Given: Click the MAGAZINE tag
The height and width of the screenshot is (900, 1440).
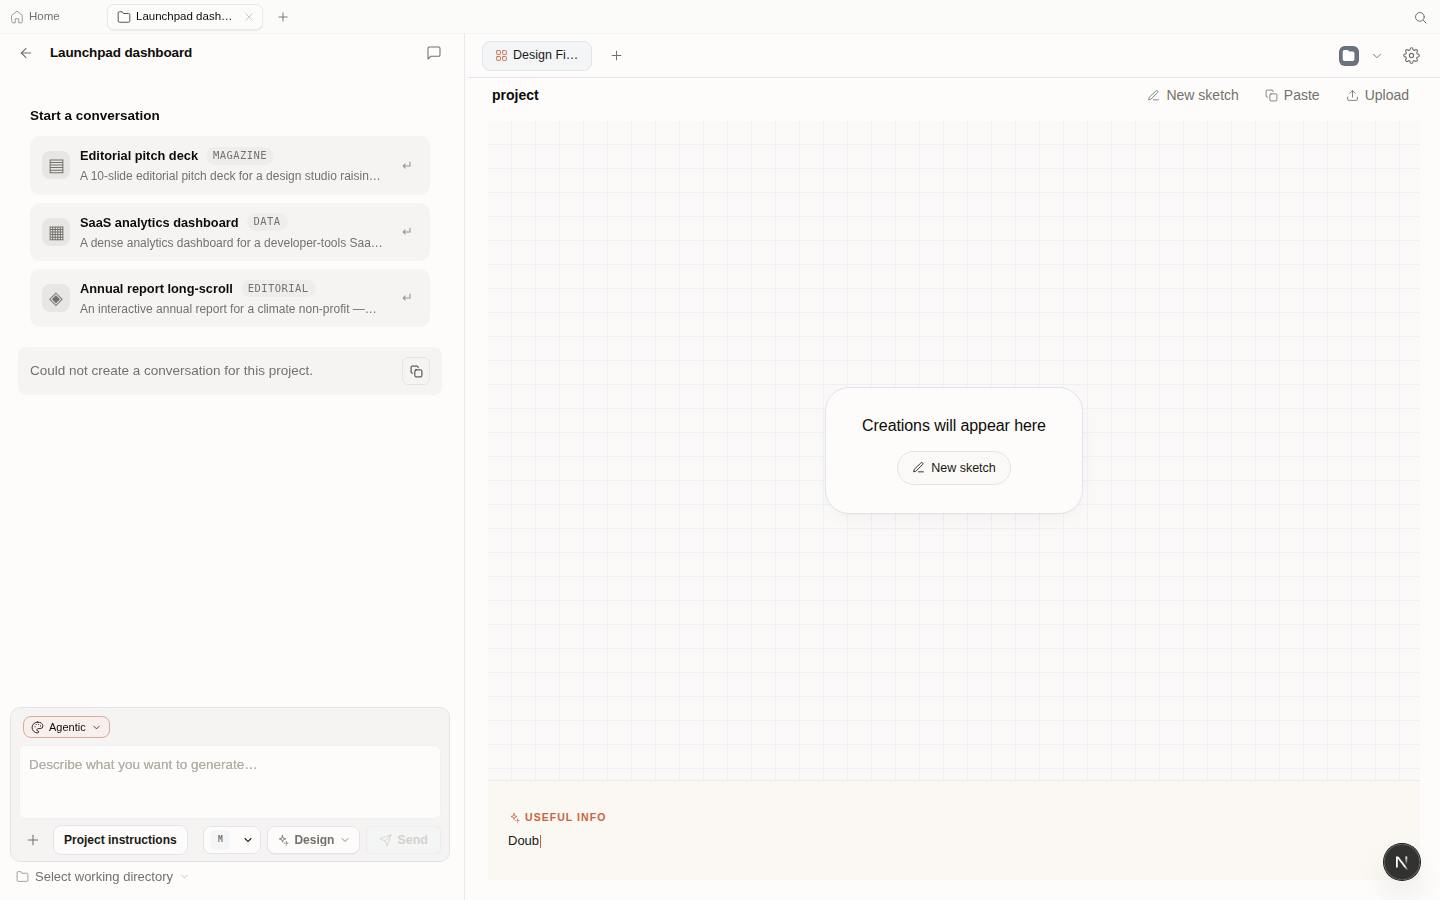Looking at the screenshot, I should [240, 156].
